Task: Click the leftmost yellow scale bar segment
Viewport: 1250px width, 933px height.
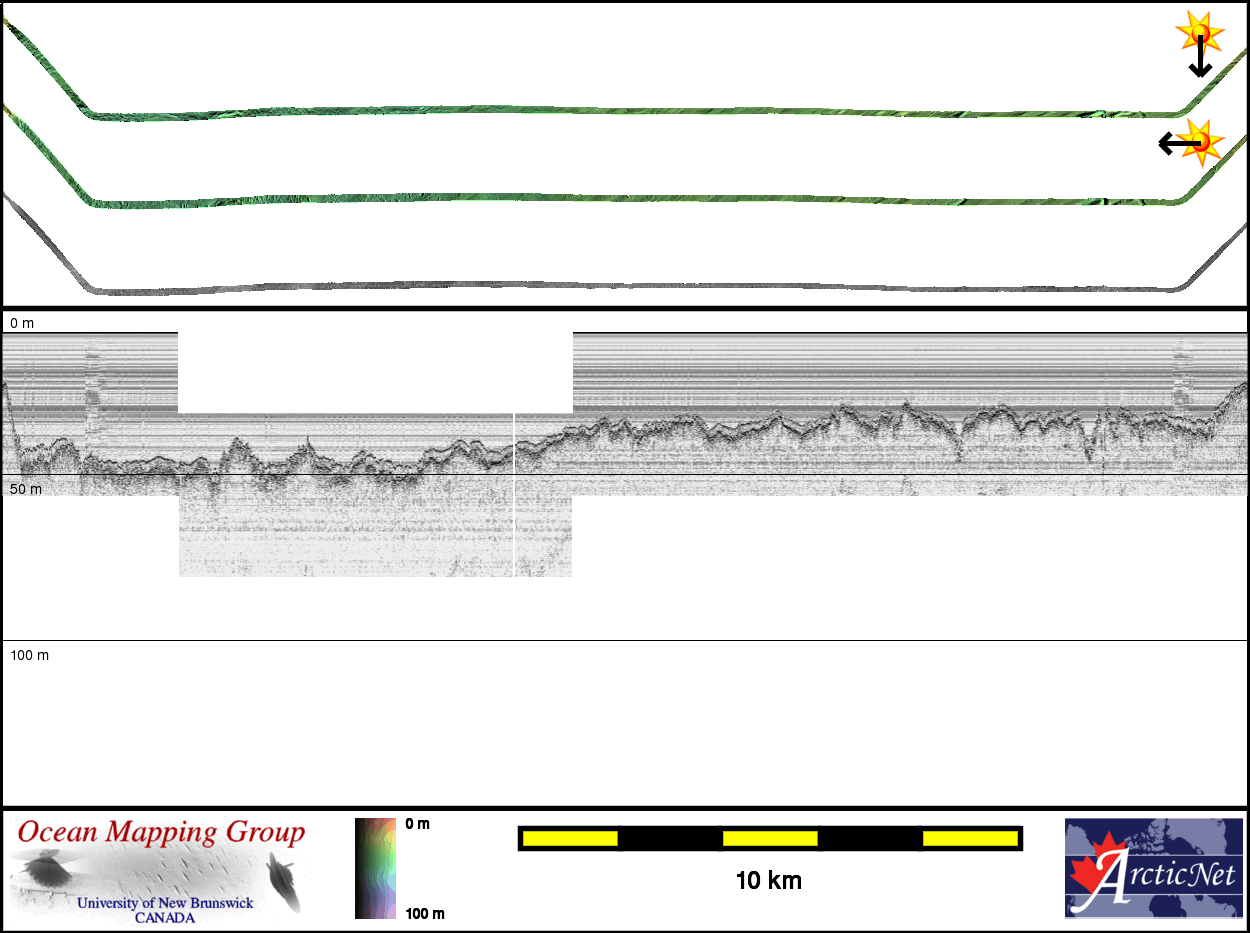Action: pyautogui.click(x=570, y=838)
